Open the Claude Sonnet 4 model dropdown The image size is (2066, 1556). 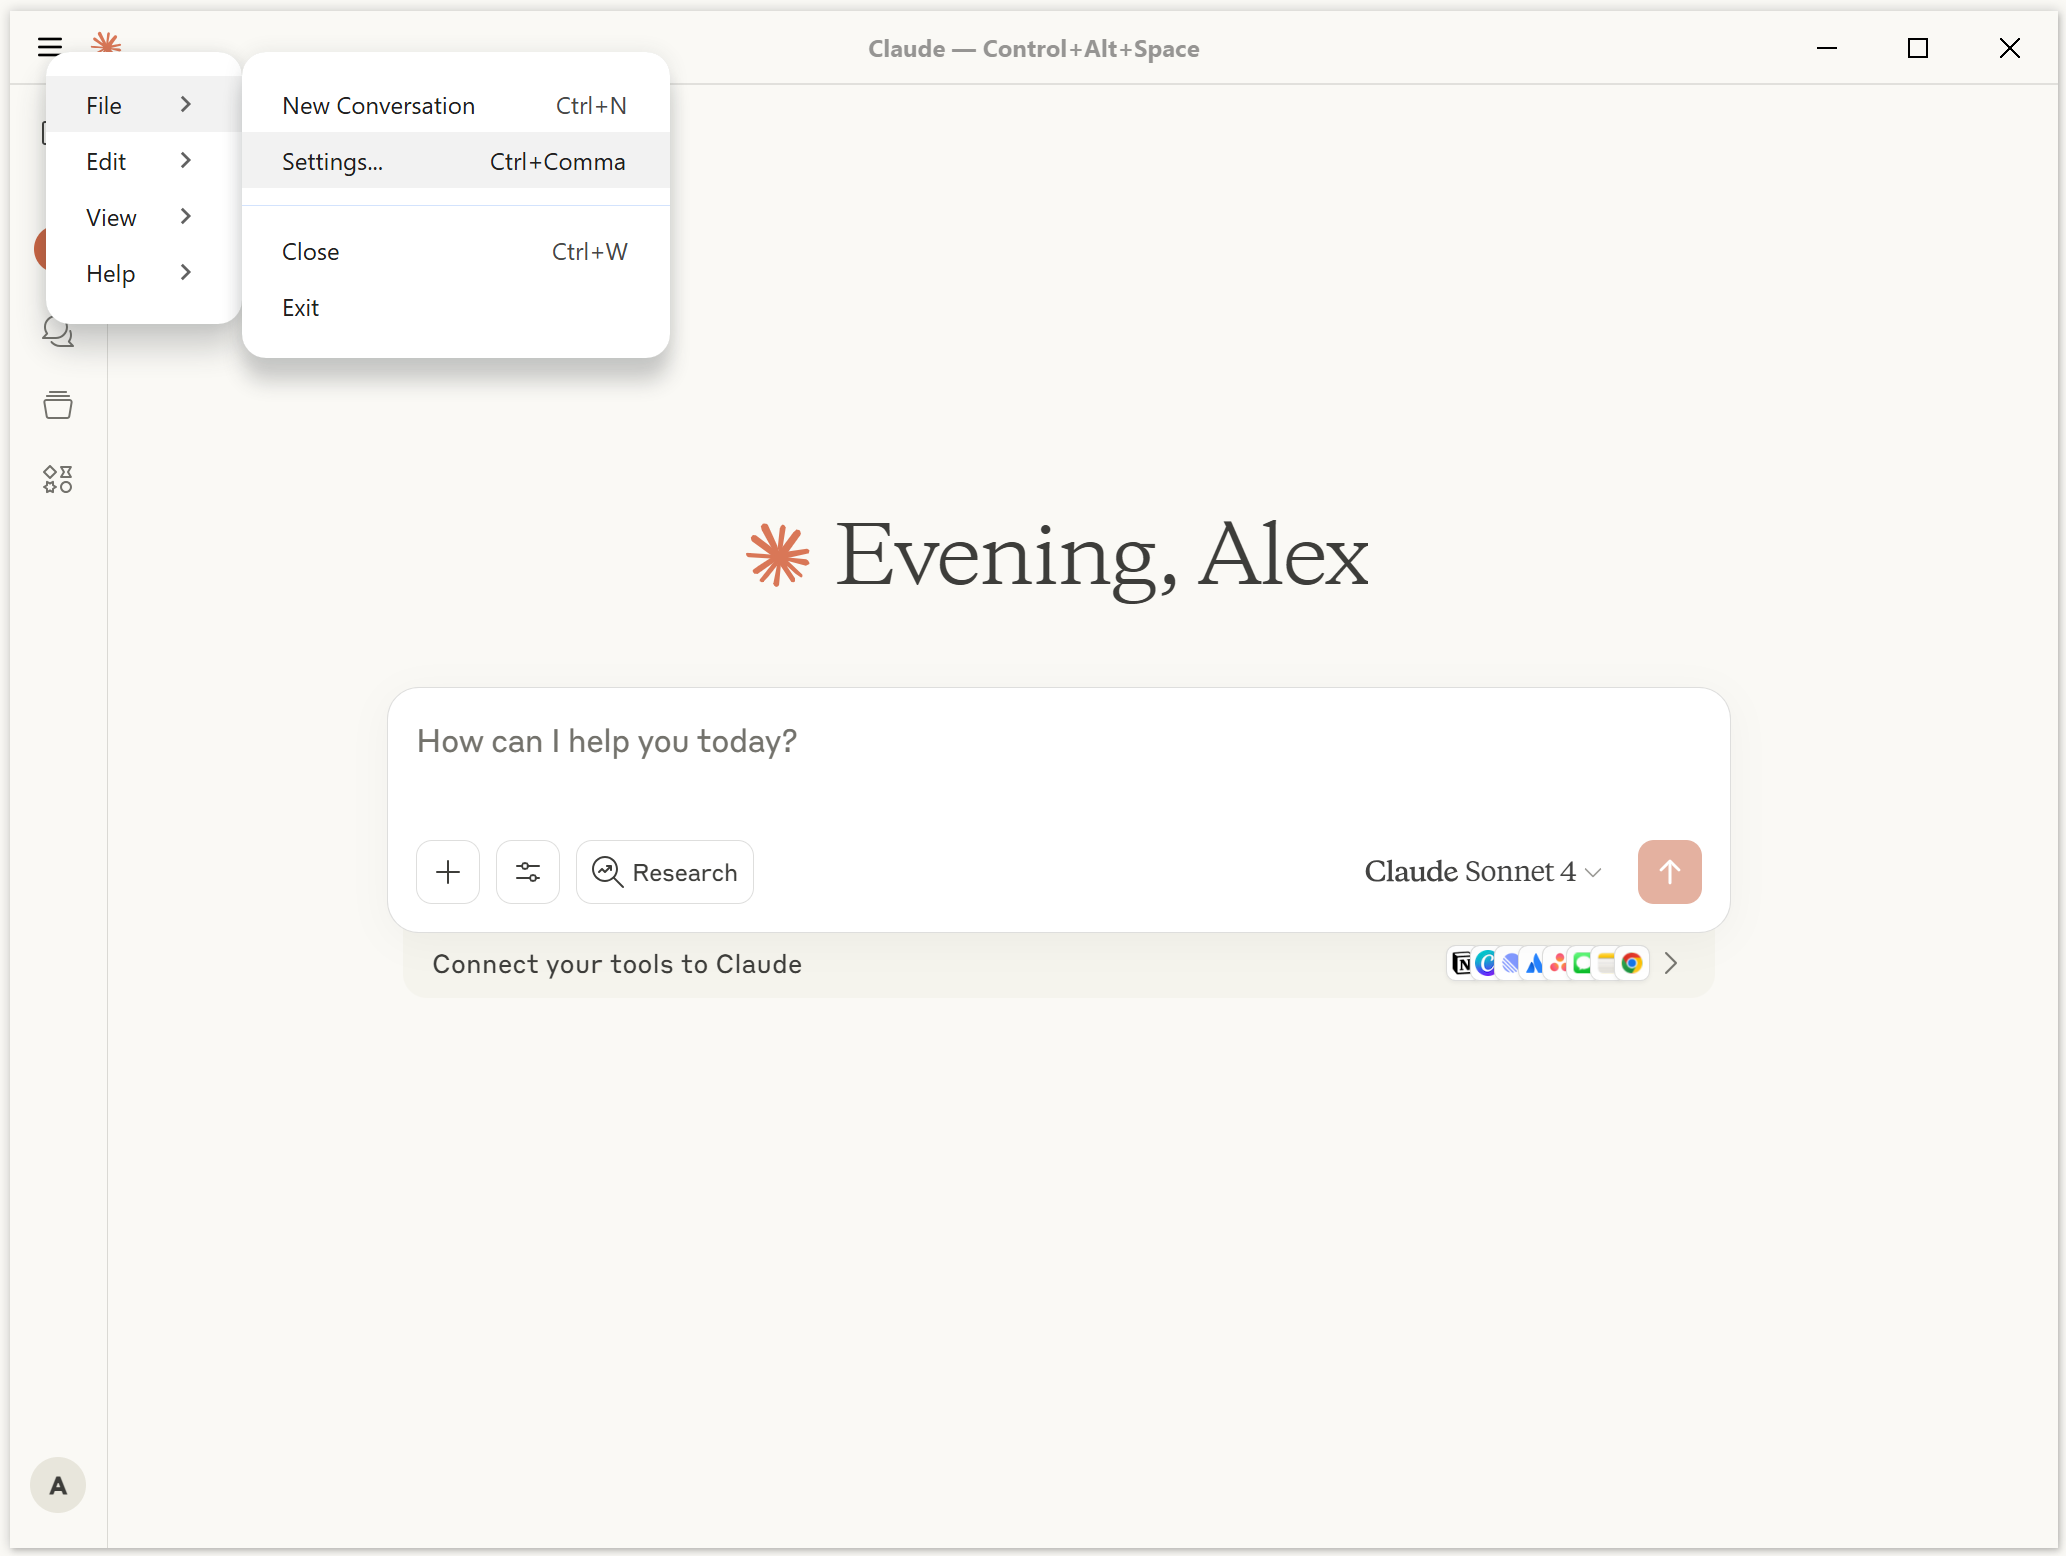tap(1482, 871)
